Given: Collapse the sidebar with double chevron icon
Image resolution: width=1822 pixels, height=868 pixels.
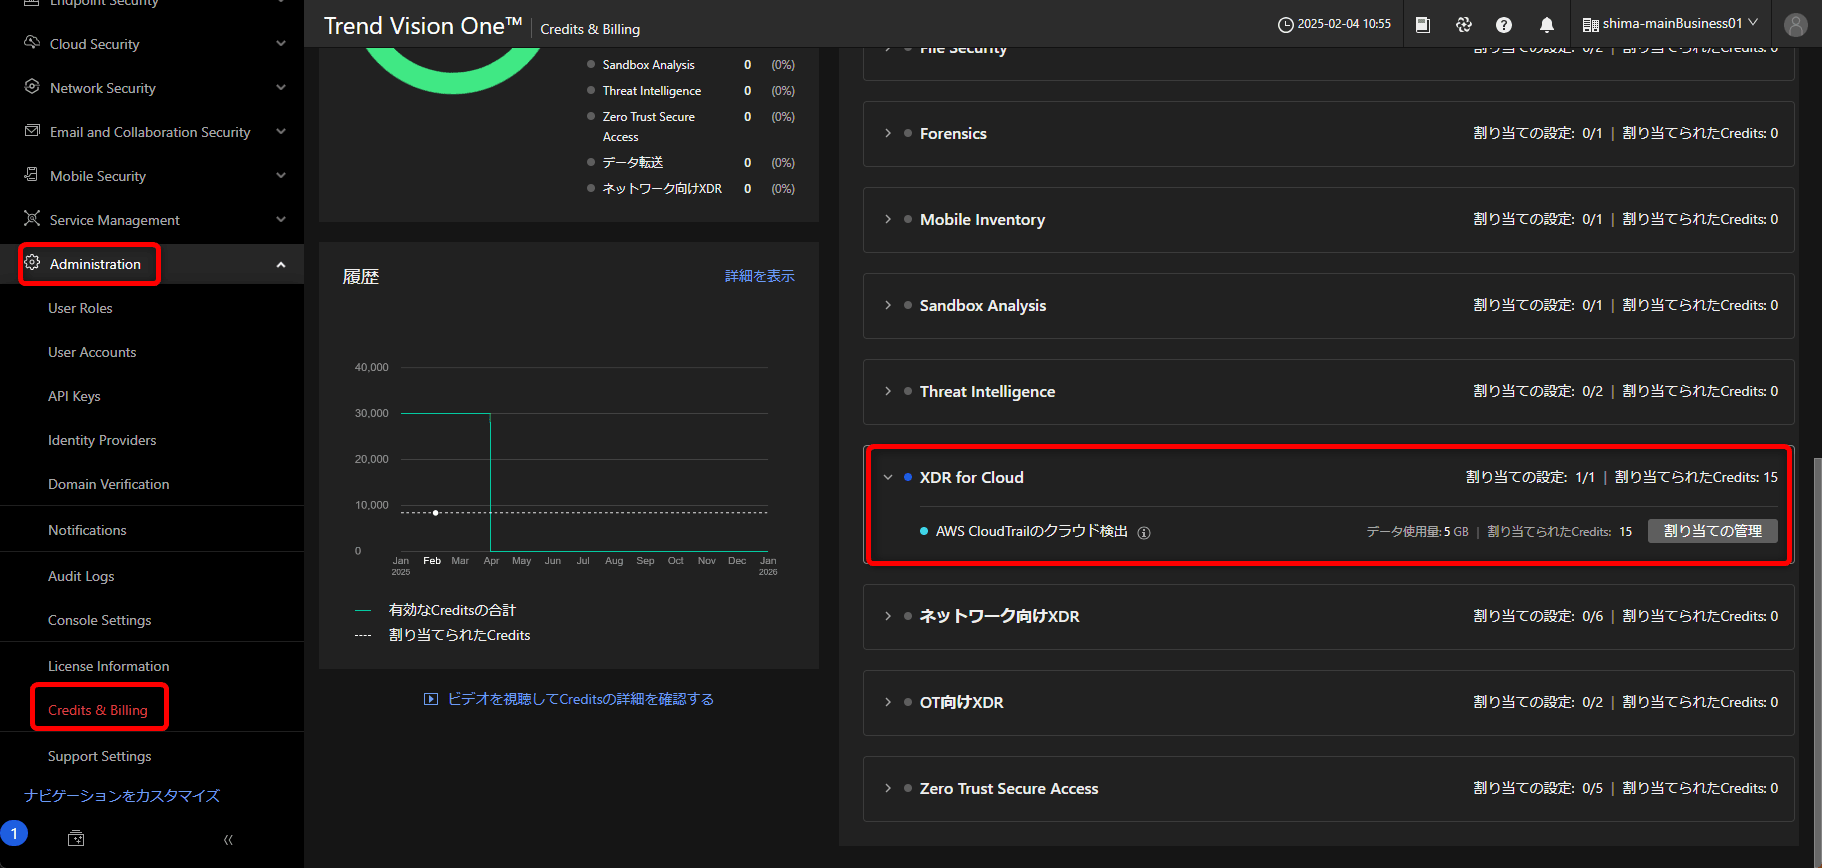Looking at the screenshot, I should 228,840.
